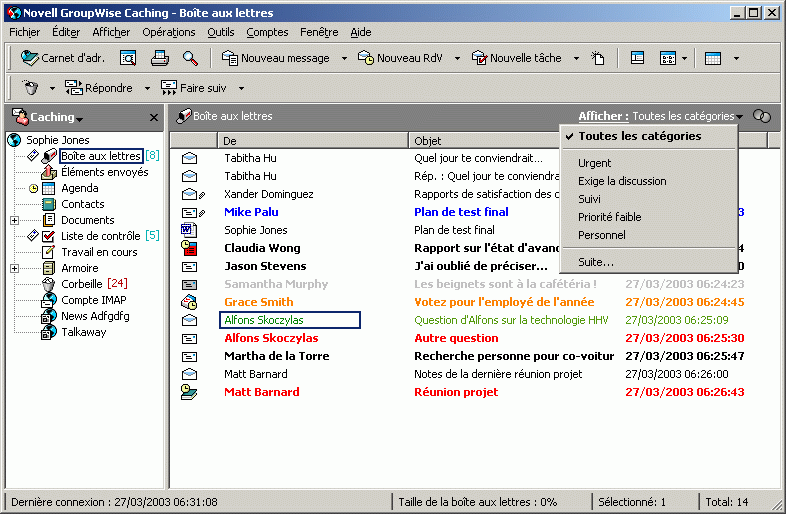Open the Opérations menu
The height and width of the screenshot is (514, 786).
click(169, 32)
